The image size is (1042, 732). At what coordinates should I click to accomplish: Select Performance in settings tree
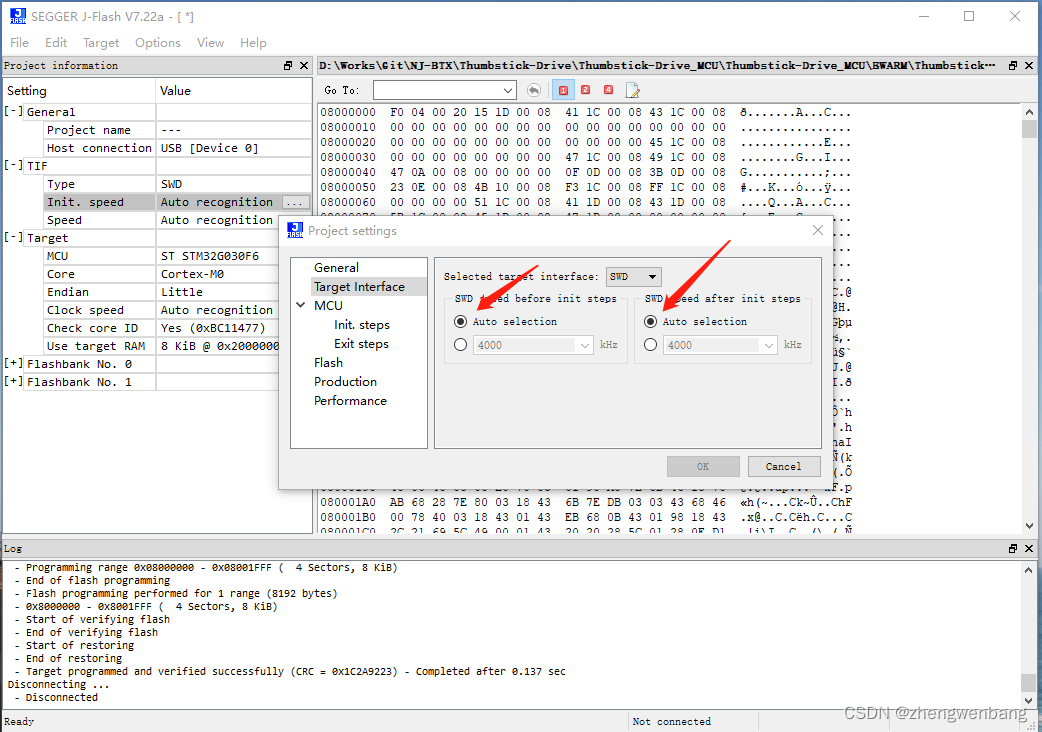[350, 401]
